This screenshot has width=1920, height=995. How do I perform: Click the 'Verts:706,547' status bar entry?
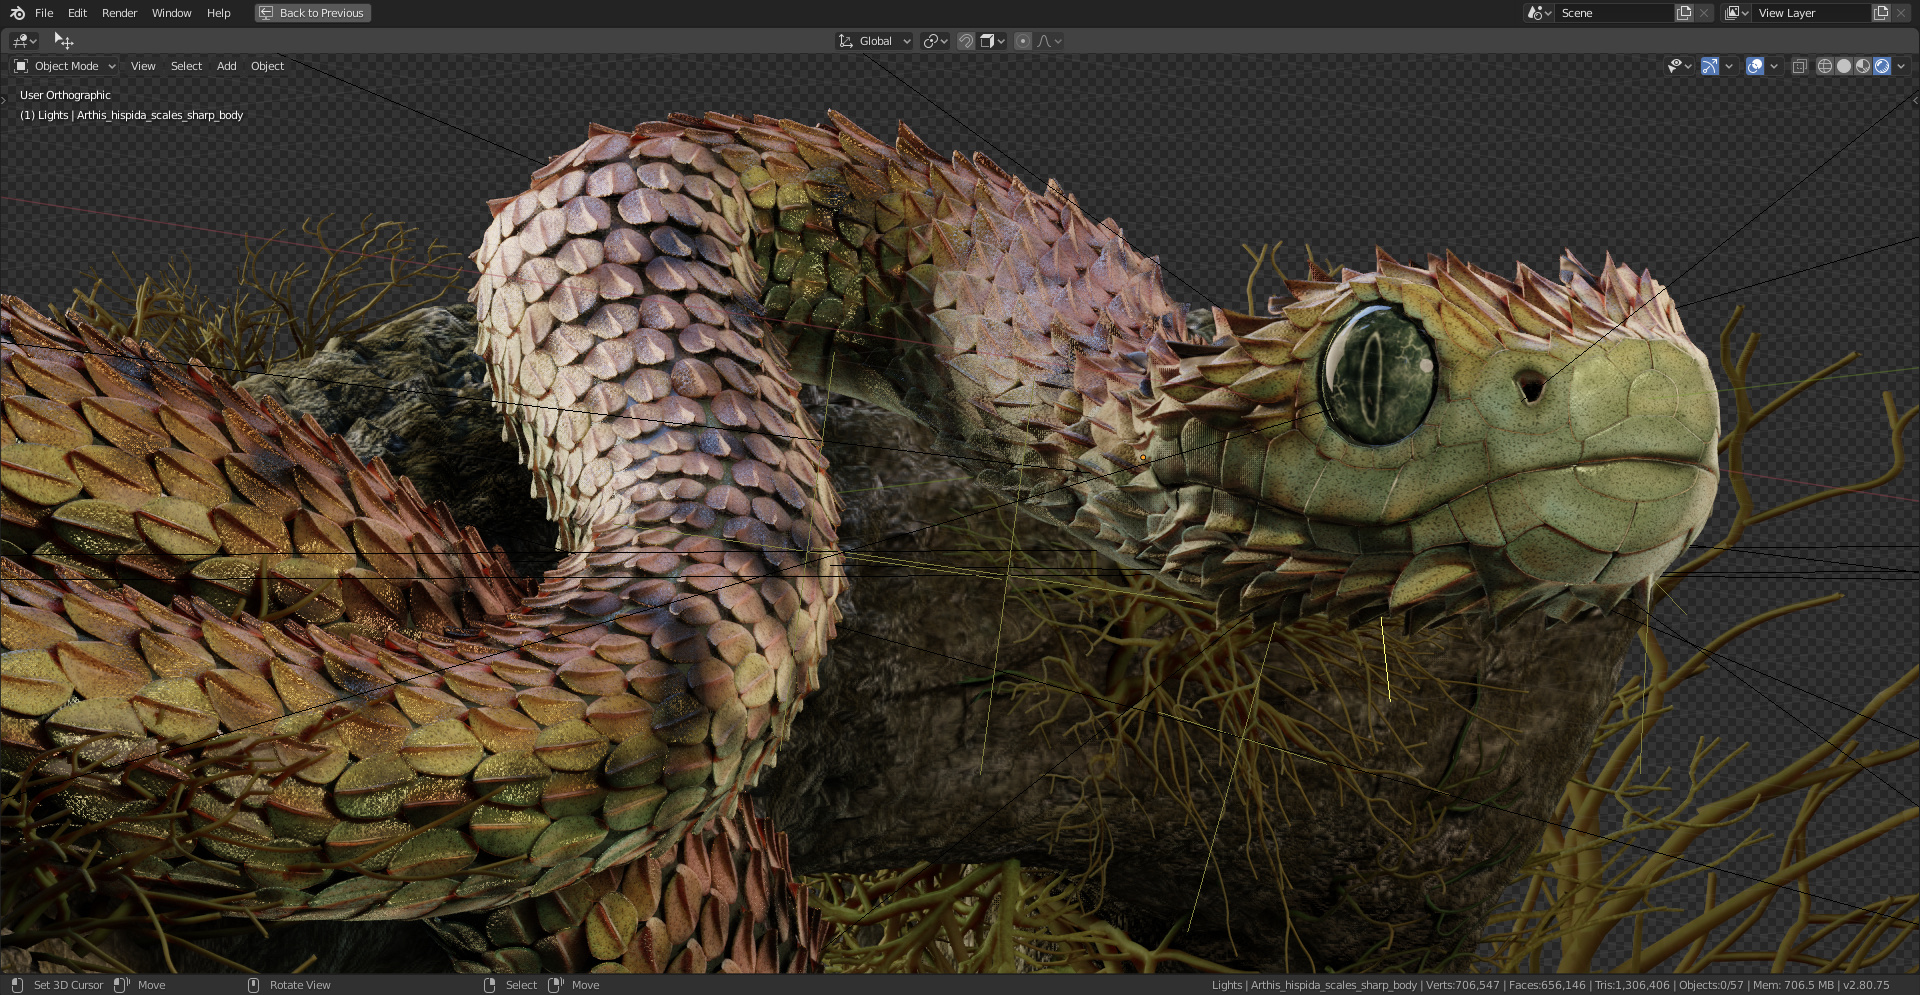1462,985
